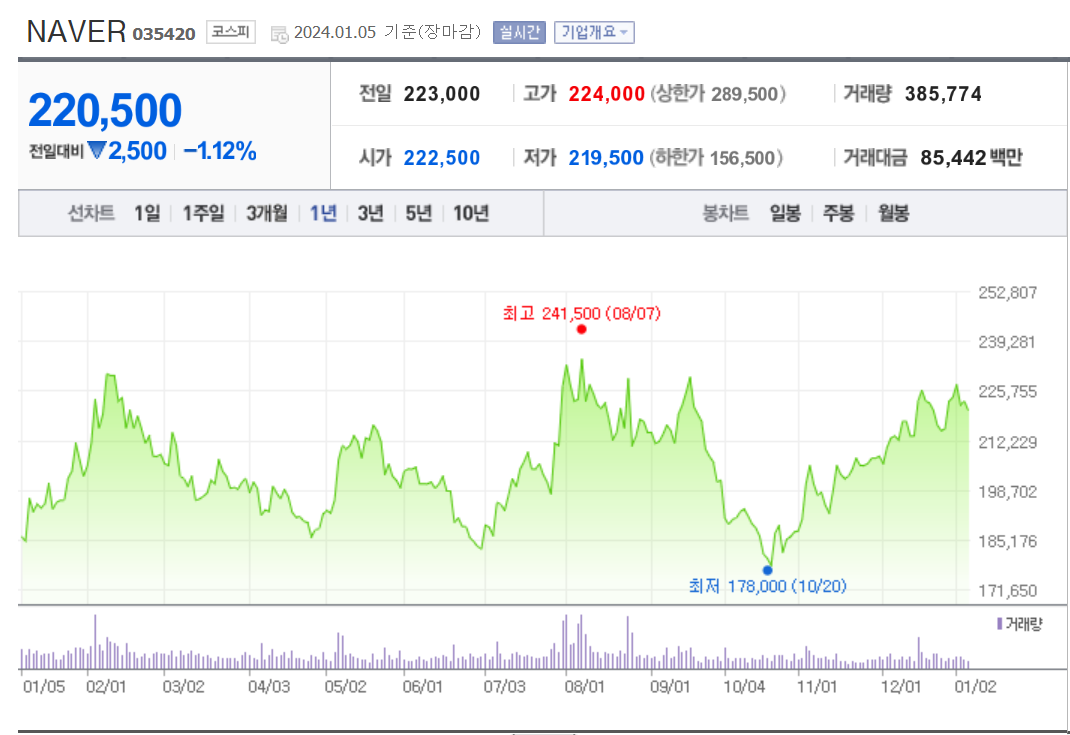Click the NAVER stock name heading
Screen dimensions: 1070x735
click(x=76, y=32)
